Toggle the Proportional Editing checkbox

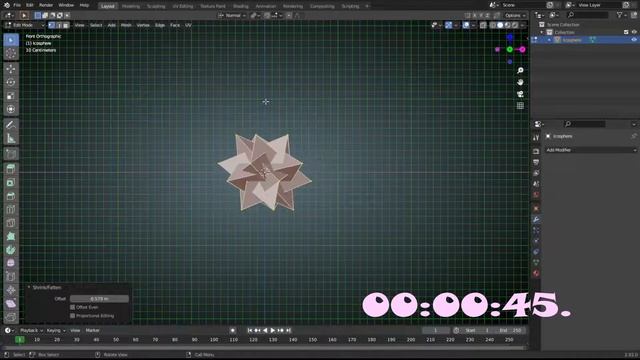click(73, 316)
